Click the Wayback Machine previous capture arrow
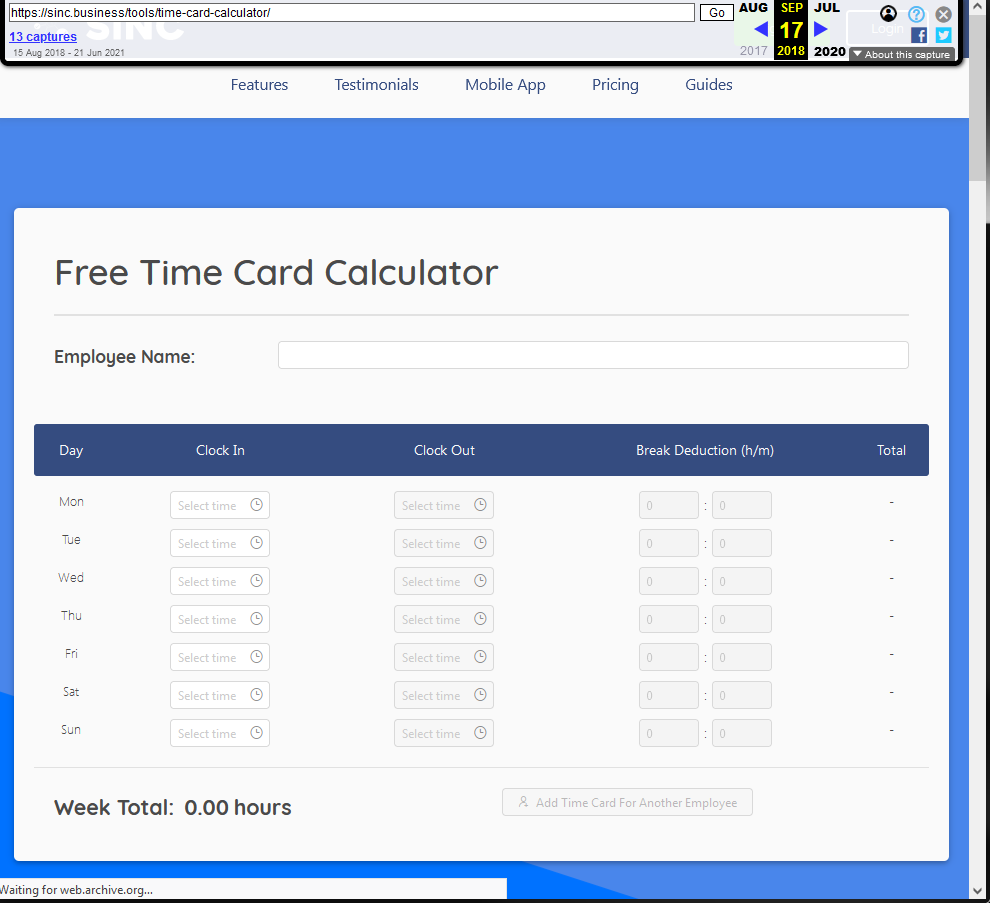This screenshot has width=990, height=903. [761, 29]
